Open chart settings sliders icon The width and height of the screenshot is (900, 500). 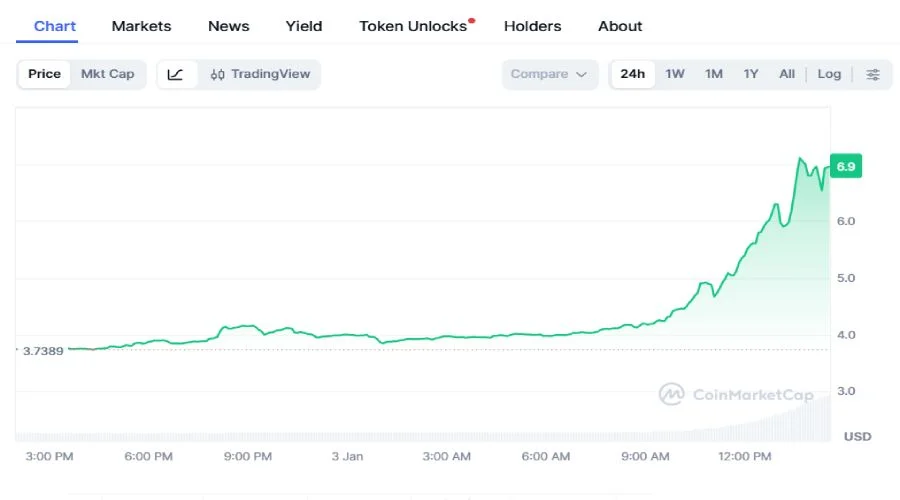[873, 74]
